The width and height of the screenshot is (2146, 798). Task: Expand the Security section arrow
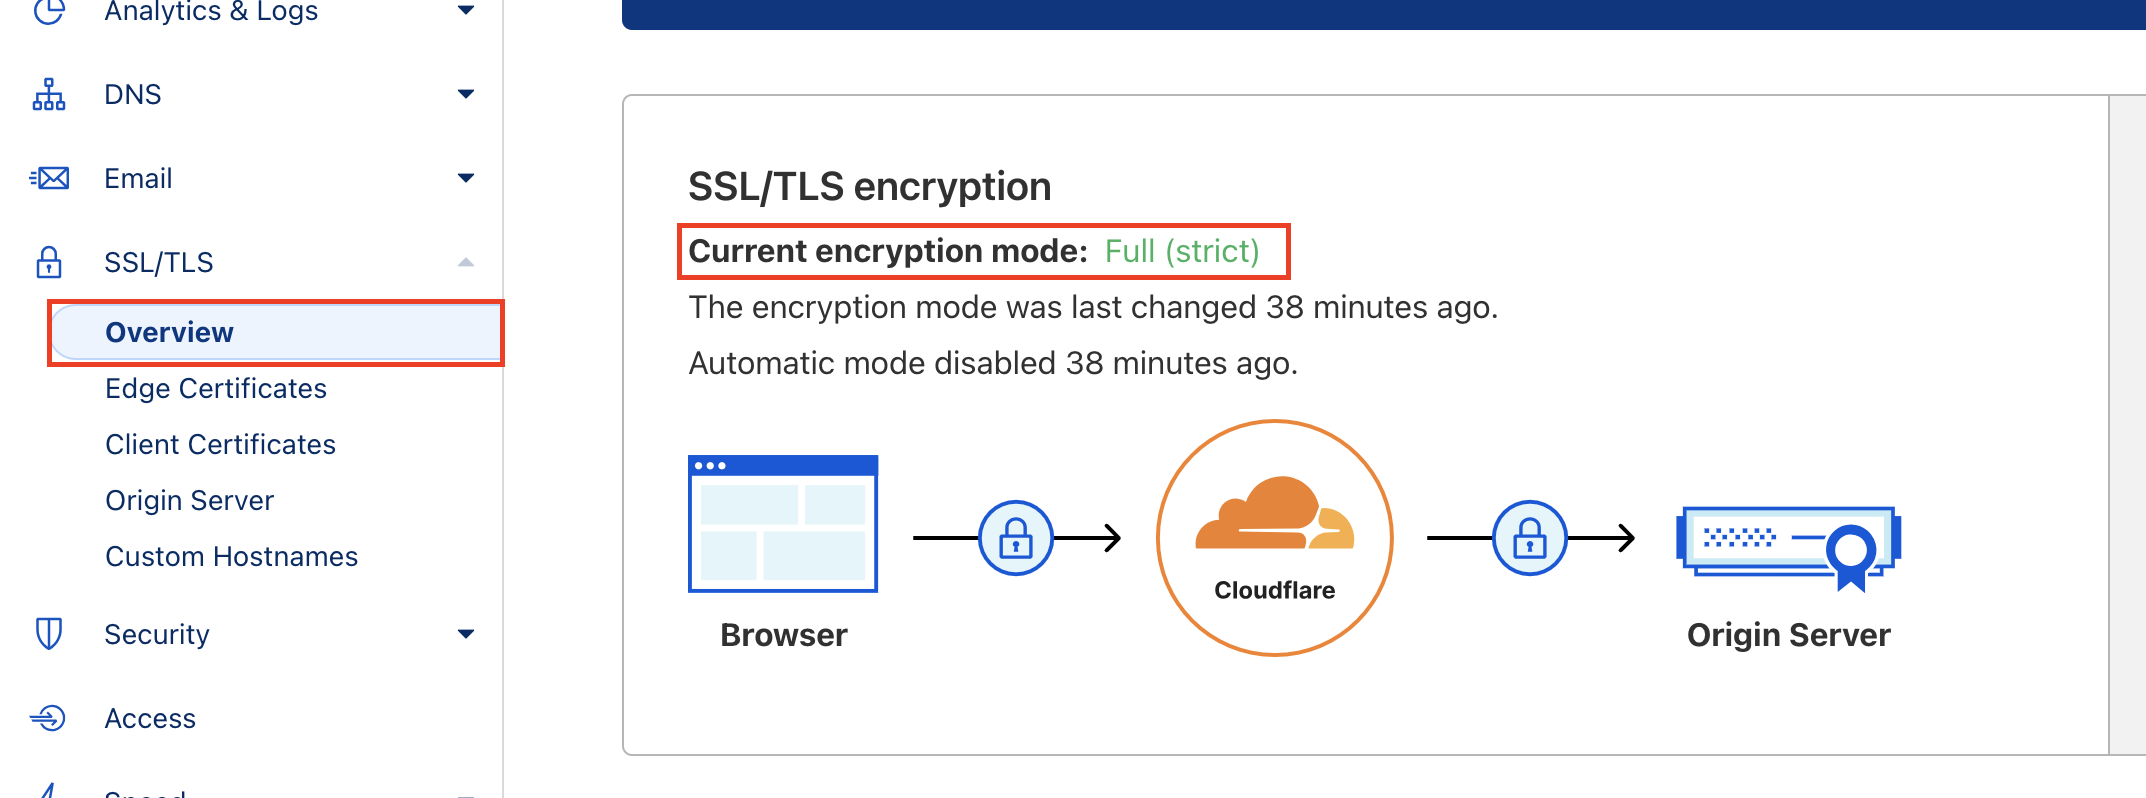tap(466, 634)
